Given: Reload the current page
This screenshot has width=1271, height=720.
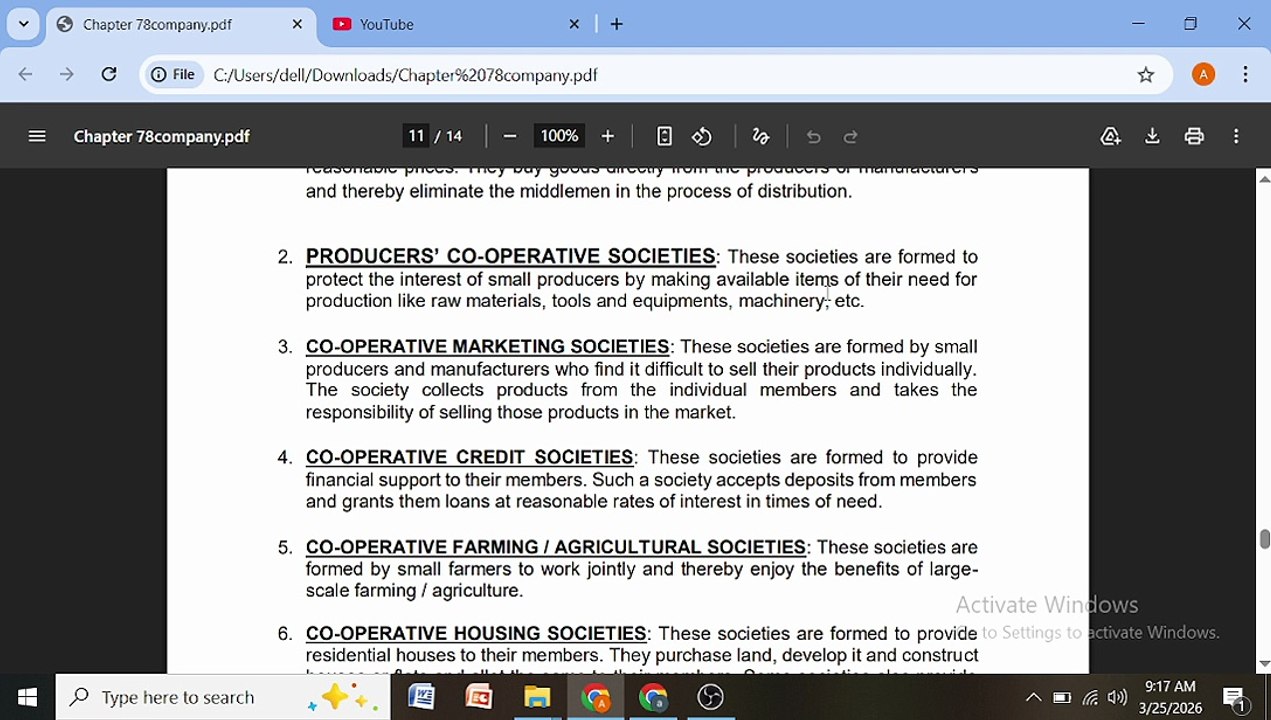Looking at the screenshot, I should pyautogui.click(x=109, y=74).
